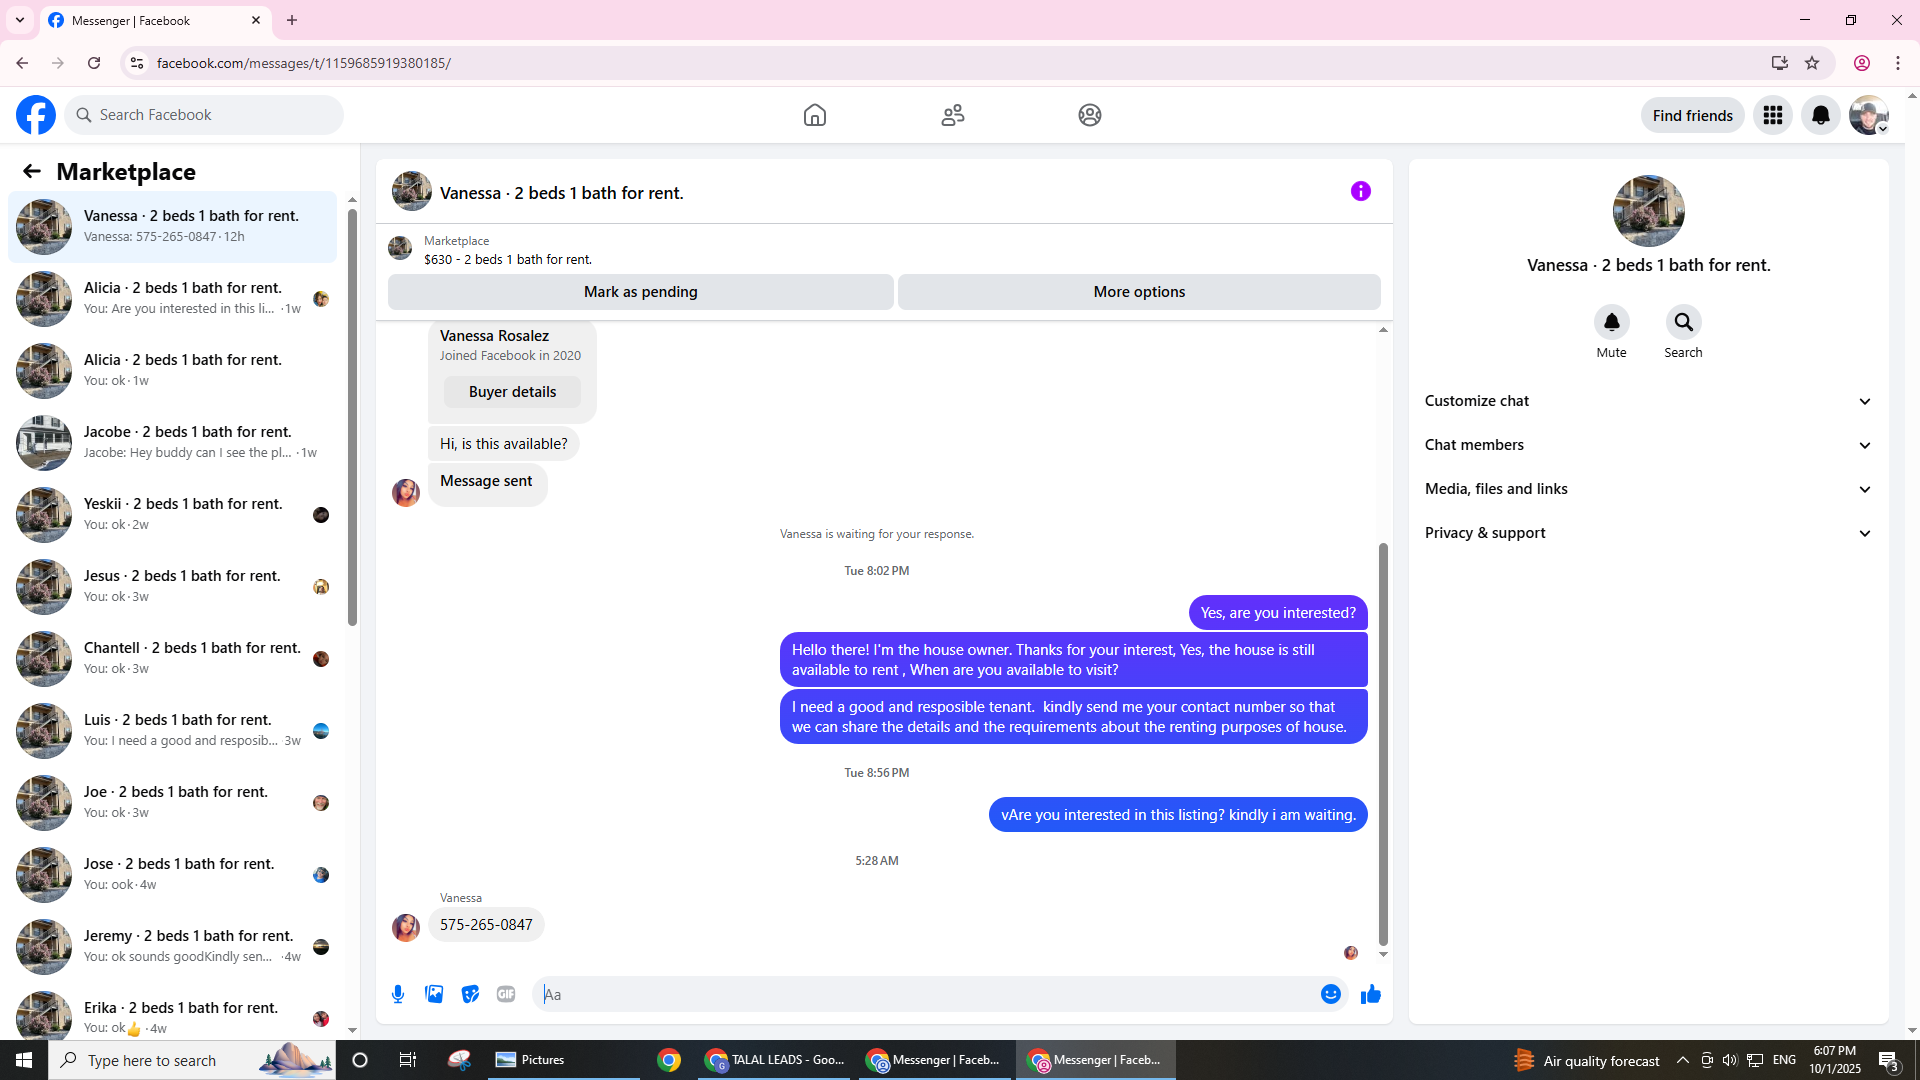Viewport: 1920px width, 1080px height.
Task: Open conversation information purple icon
Action: [1361, 191]
